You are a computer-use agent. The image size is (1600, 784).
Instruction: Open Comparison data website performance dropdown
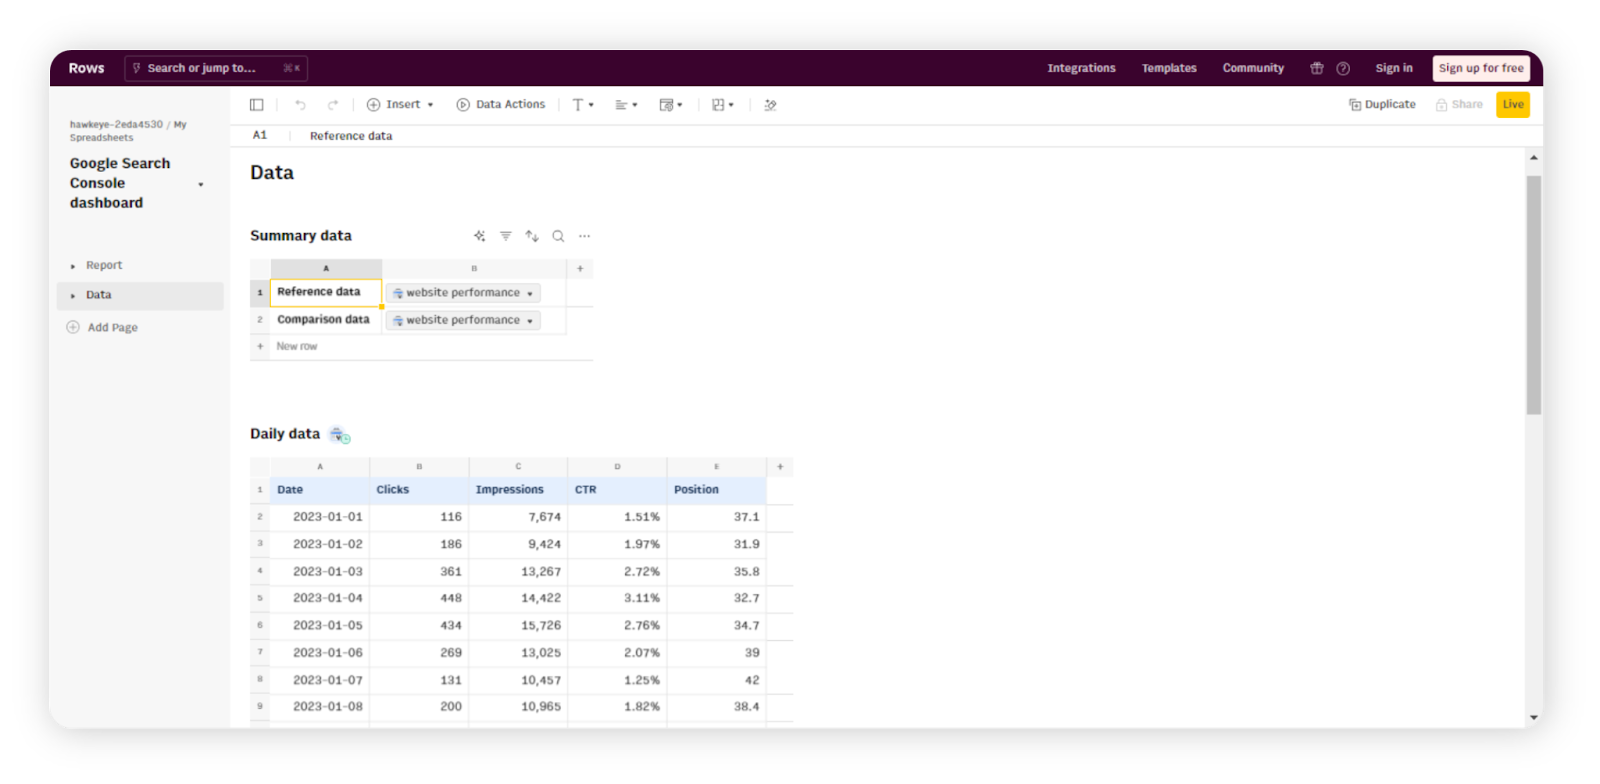[463, 320]
